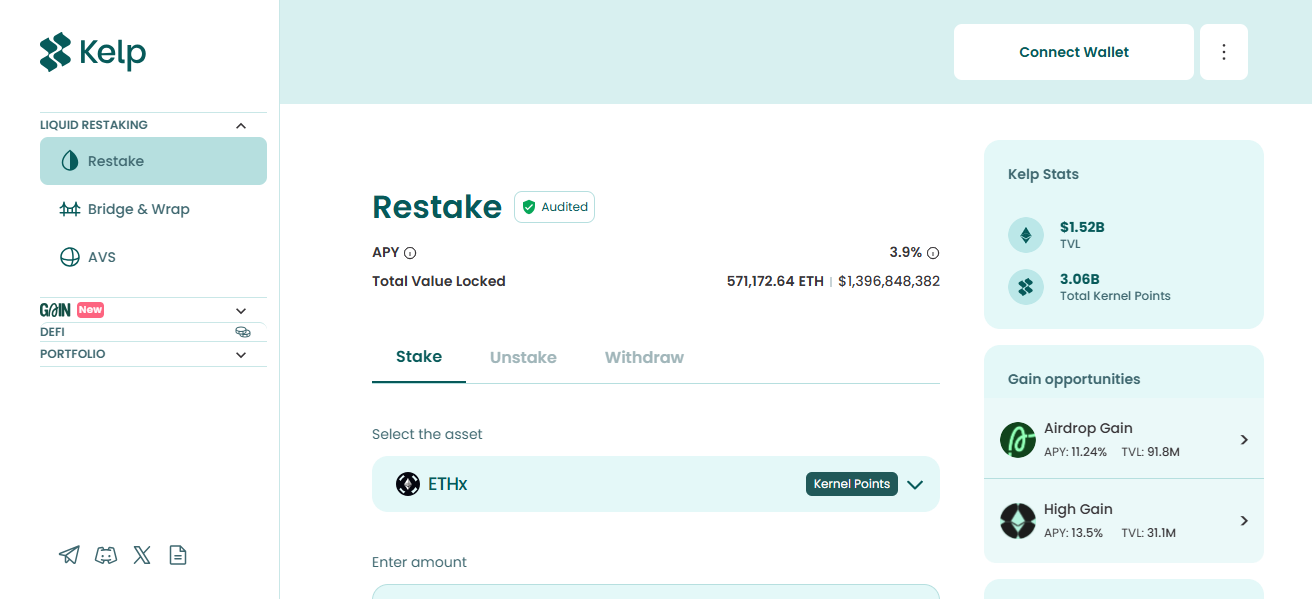The height and width of the screenshot is (599, 1312).
Task: Click the Connect Wallet button
Action: point(1074,52)
